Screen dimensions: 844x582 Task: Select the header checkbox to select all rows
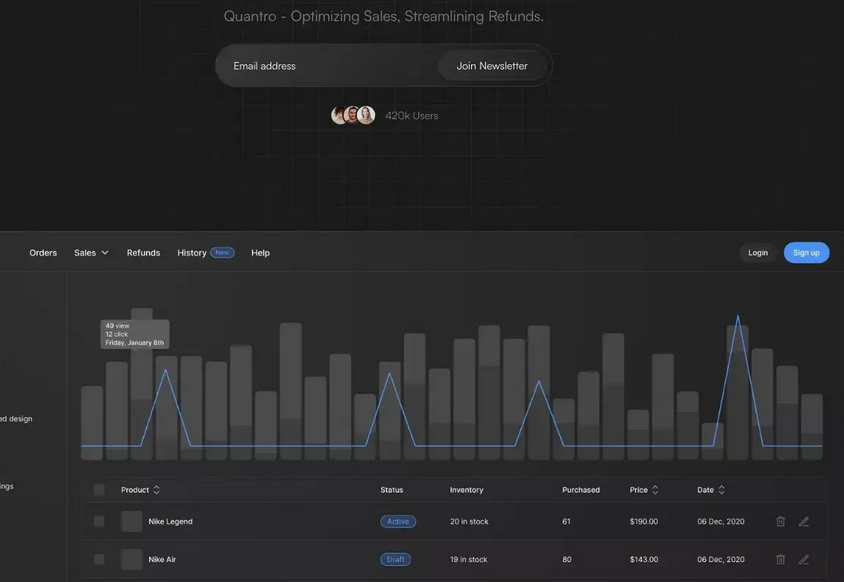(x=98, y=489)
